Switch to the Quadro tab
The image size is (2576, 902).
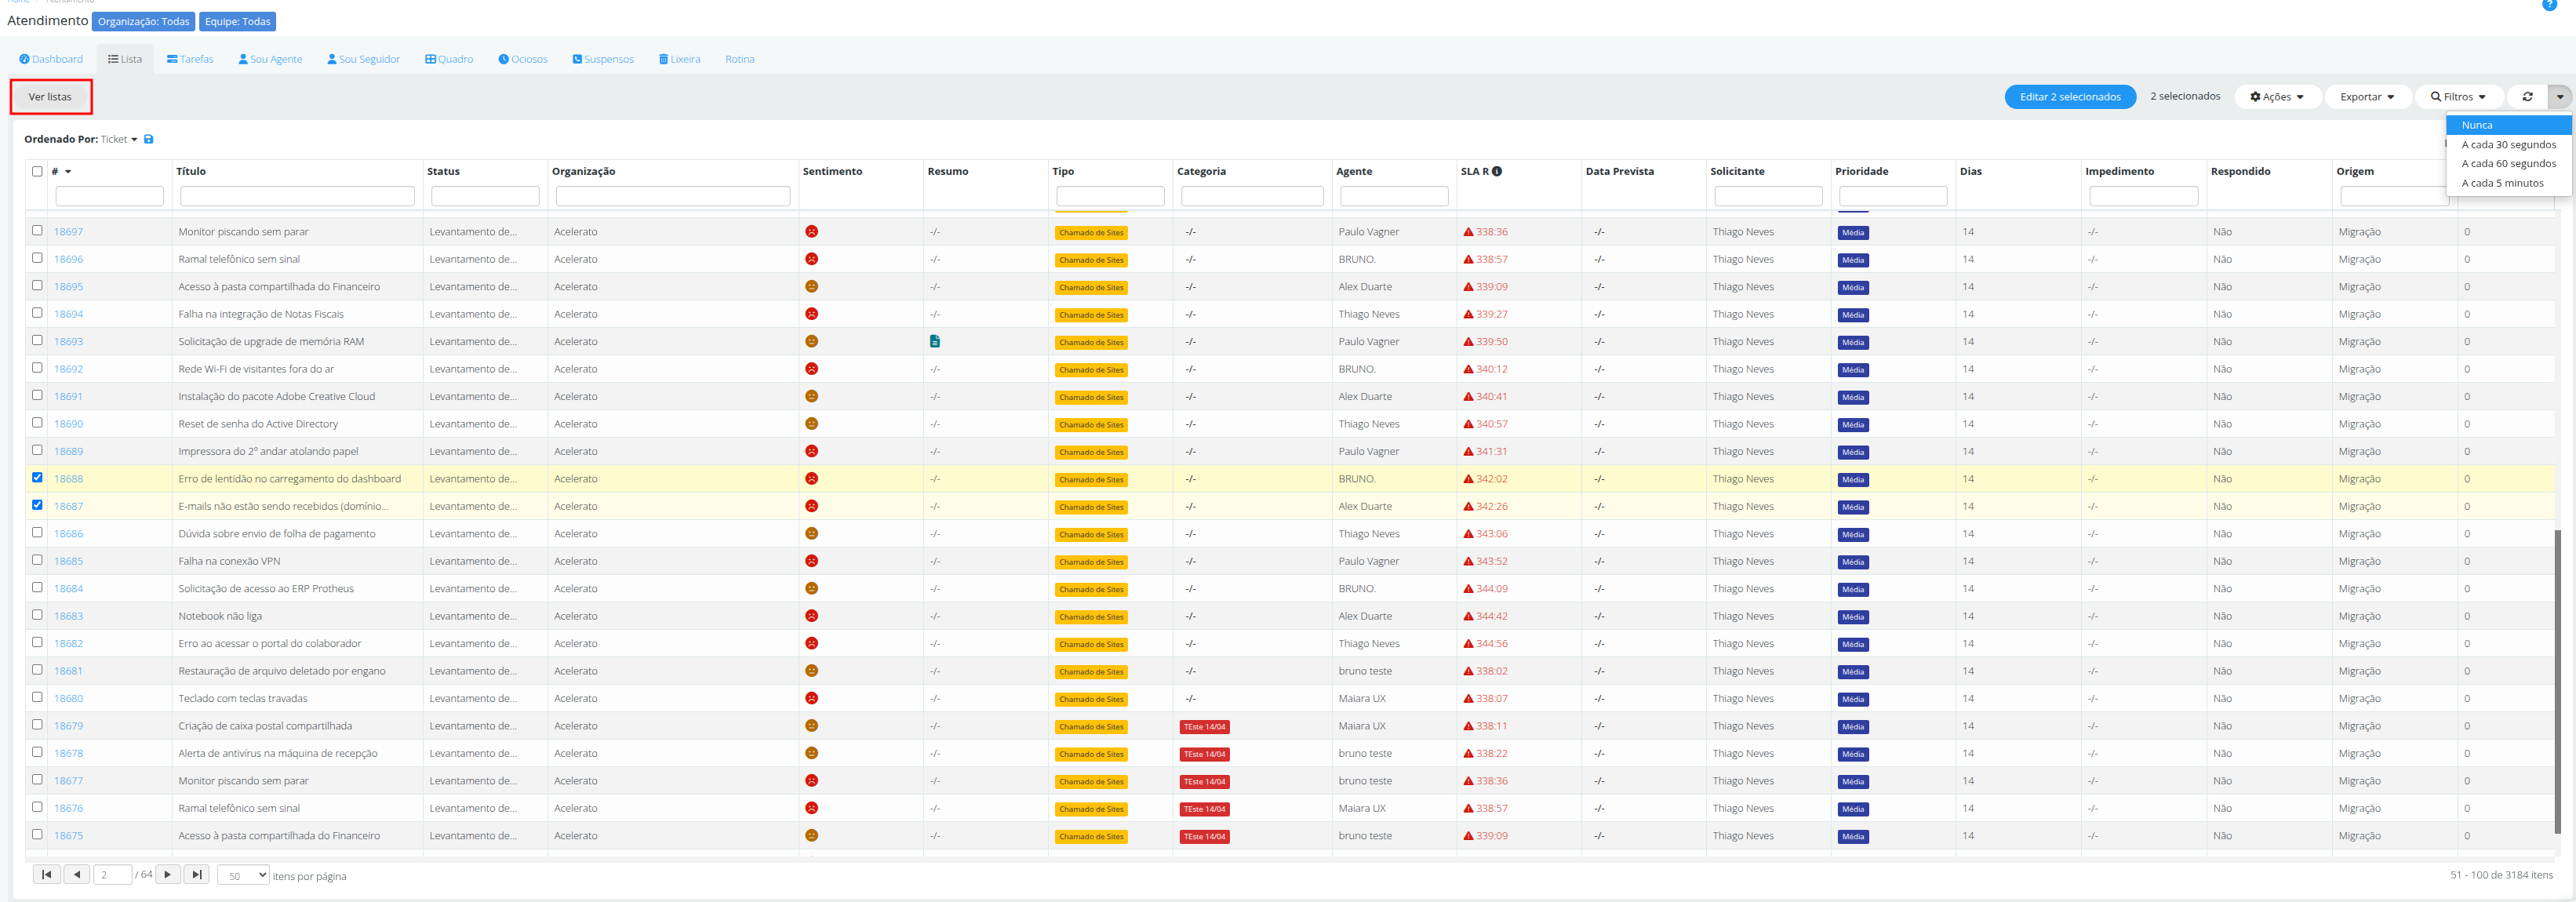pyautogui.click(x=449, y=59)
